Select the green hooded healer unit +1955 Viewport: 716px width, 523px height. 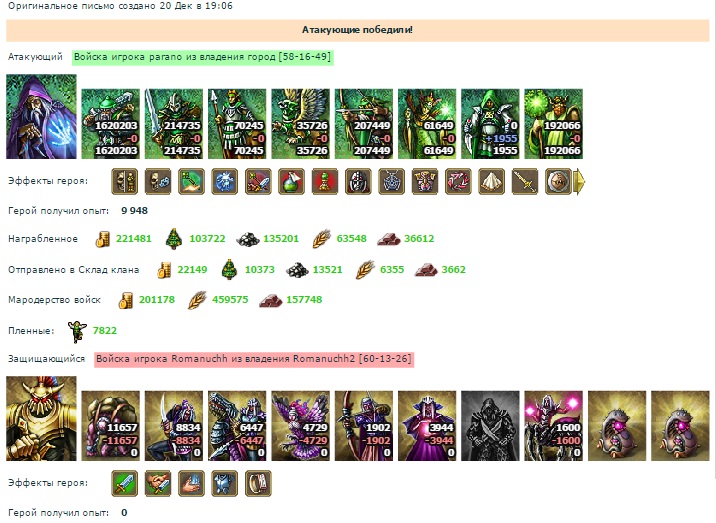(x=490, y=124)
